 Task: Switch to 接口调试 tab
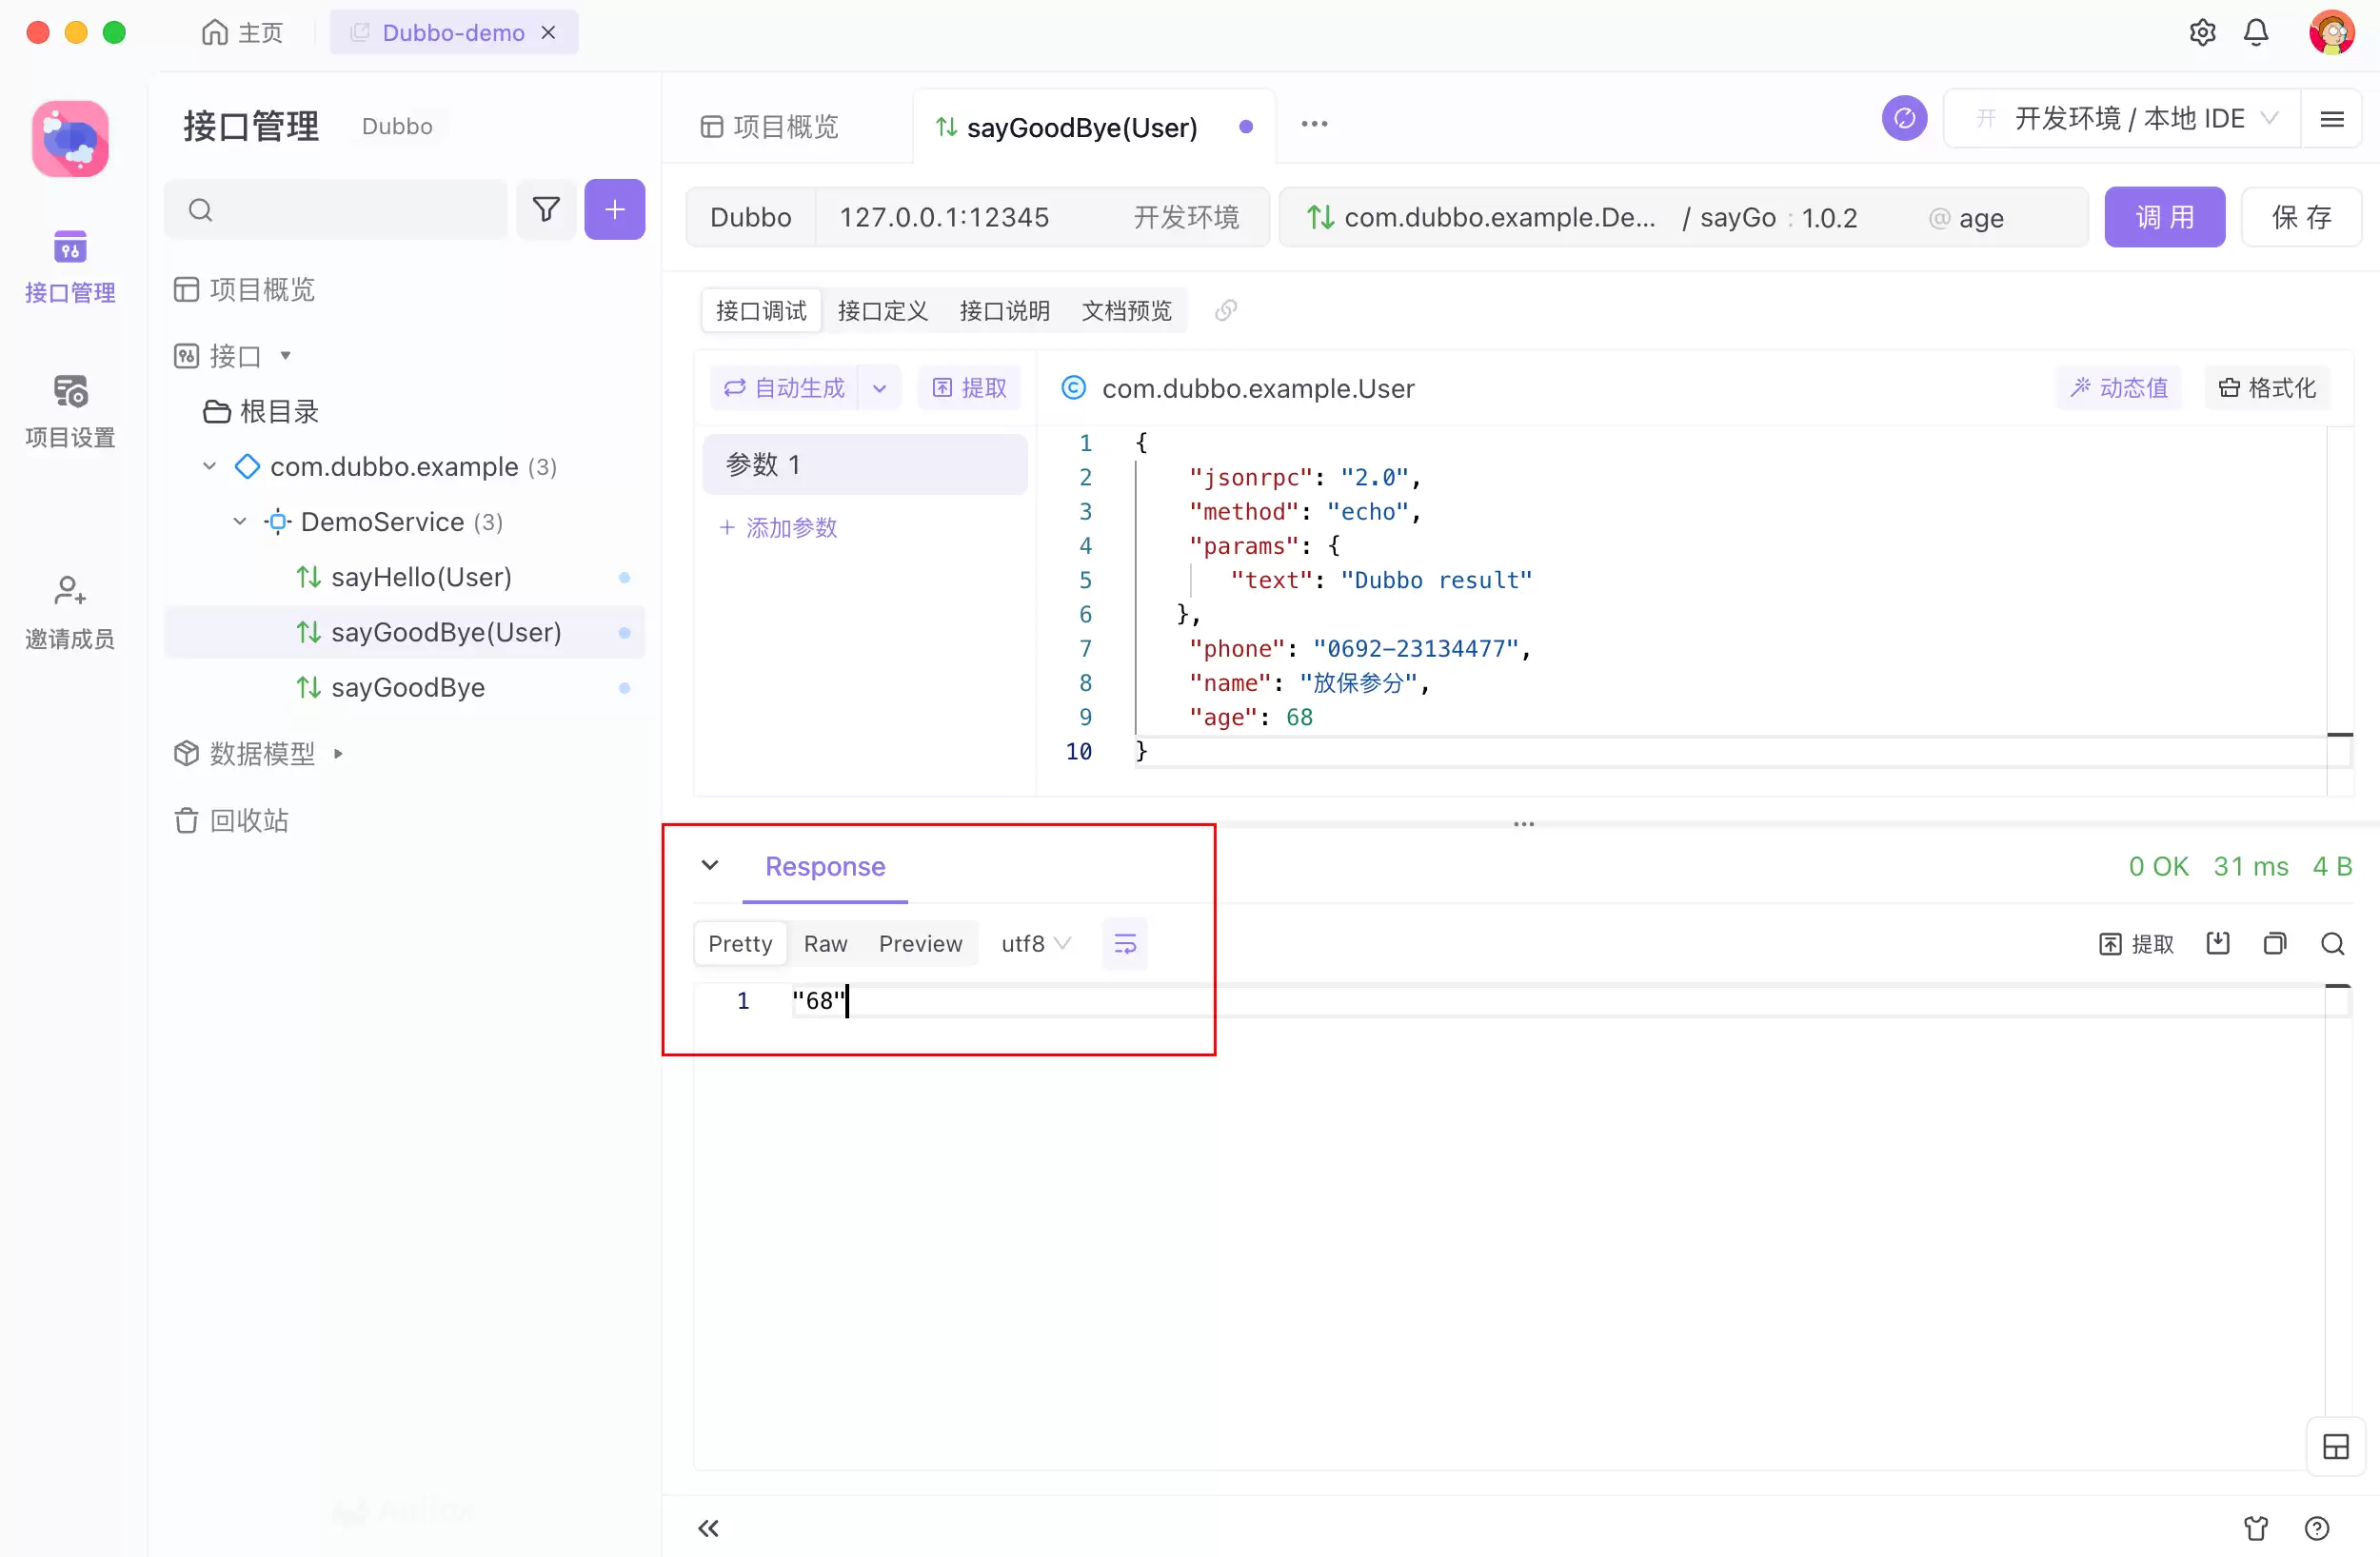(761, 310)
